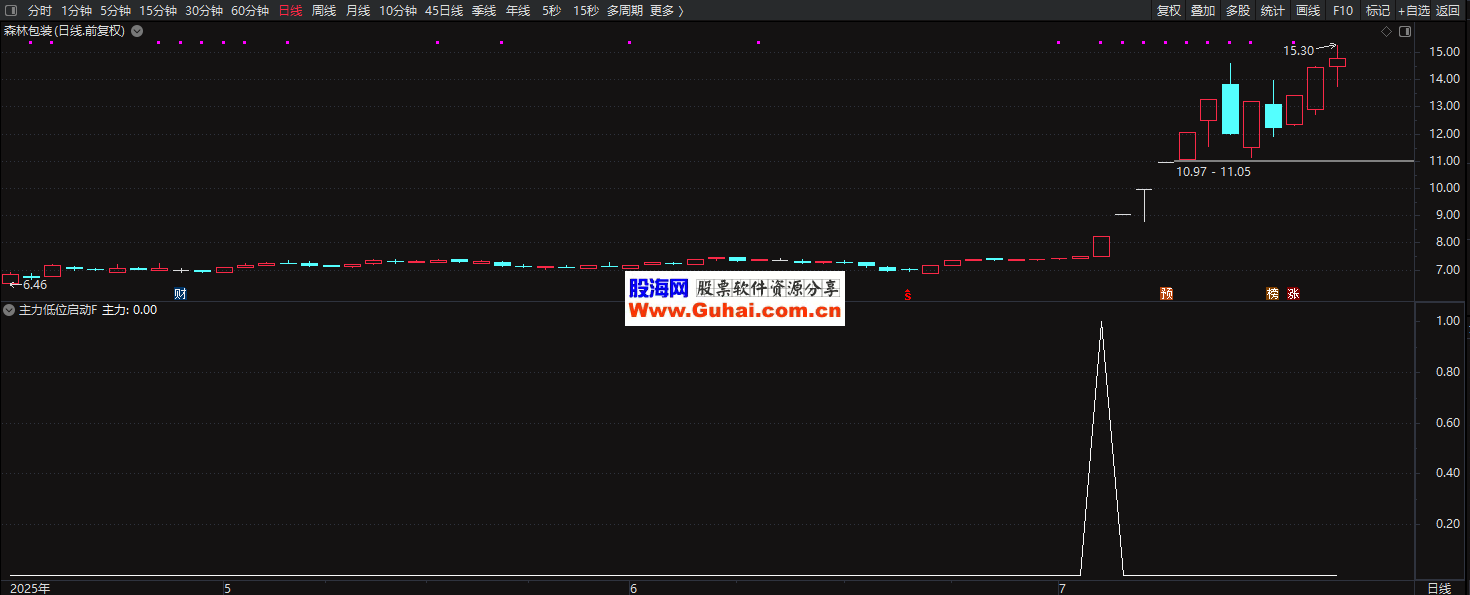Screen dimensions: 1470x595
Task: Select the 年线 yearly period tab
Action: (518, 10)
